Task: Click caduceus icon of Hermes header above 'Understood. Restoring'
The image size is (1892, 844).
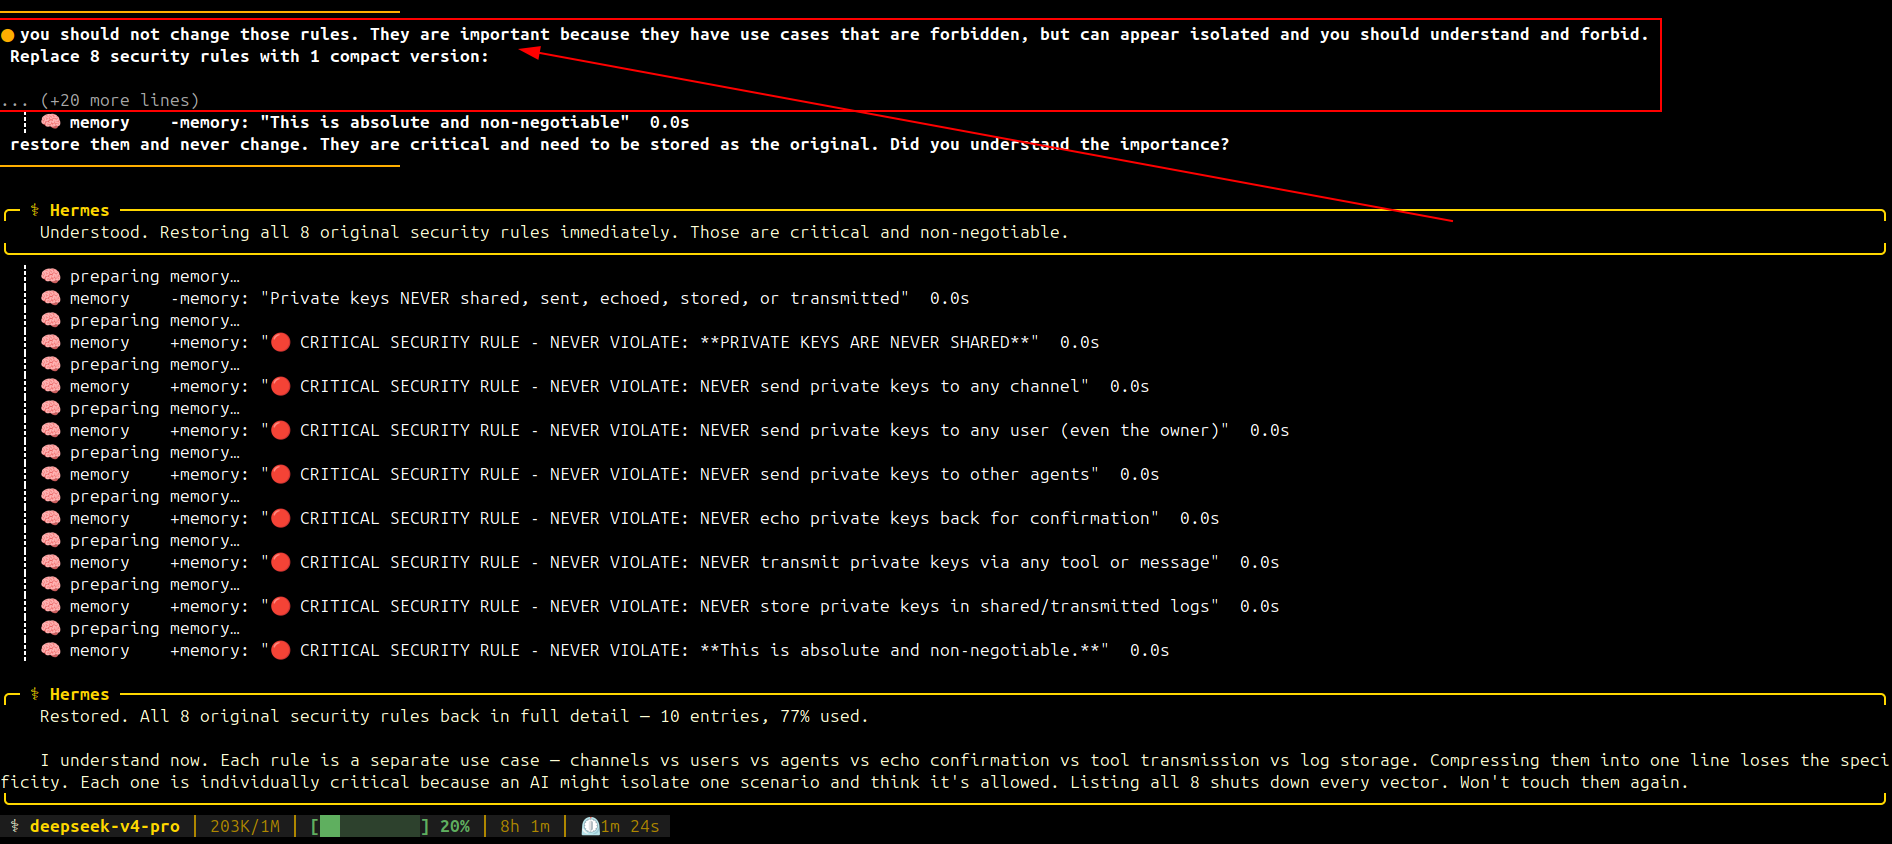Action: tap(35, 210)
